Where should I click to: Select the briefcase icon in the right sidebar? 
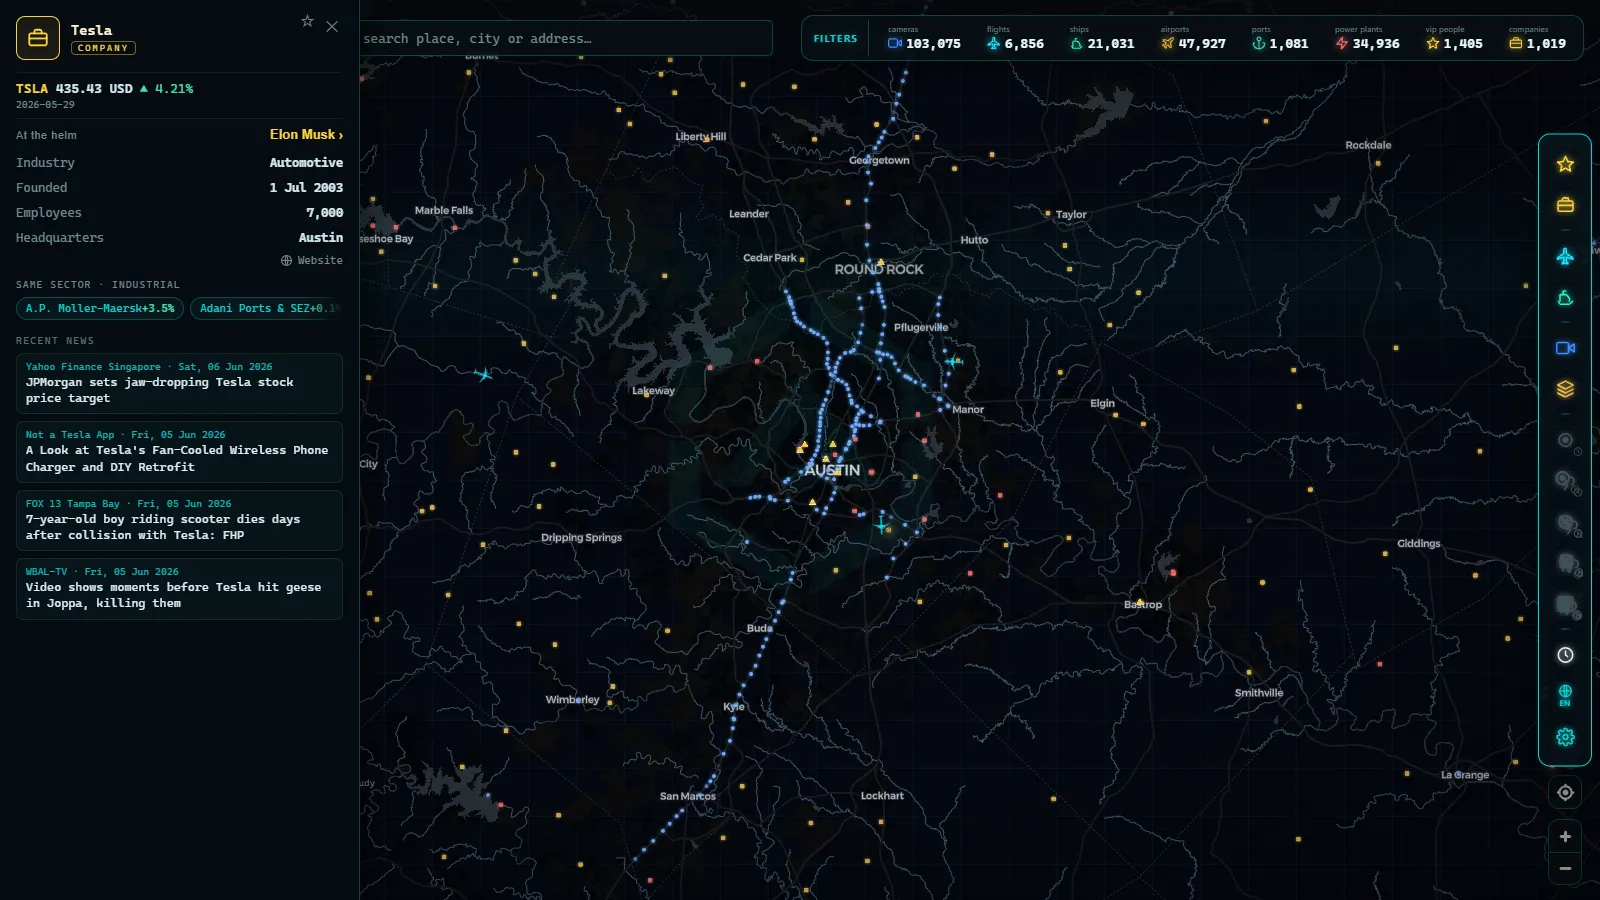click(1565, 205)
